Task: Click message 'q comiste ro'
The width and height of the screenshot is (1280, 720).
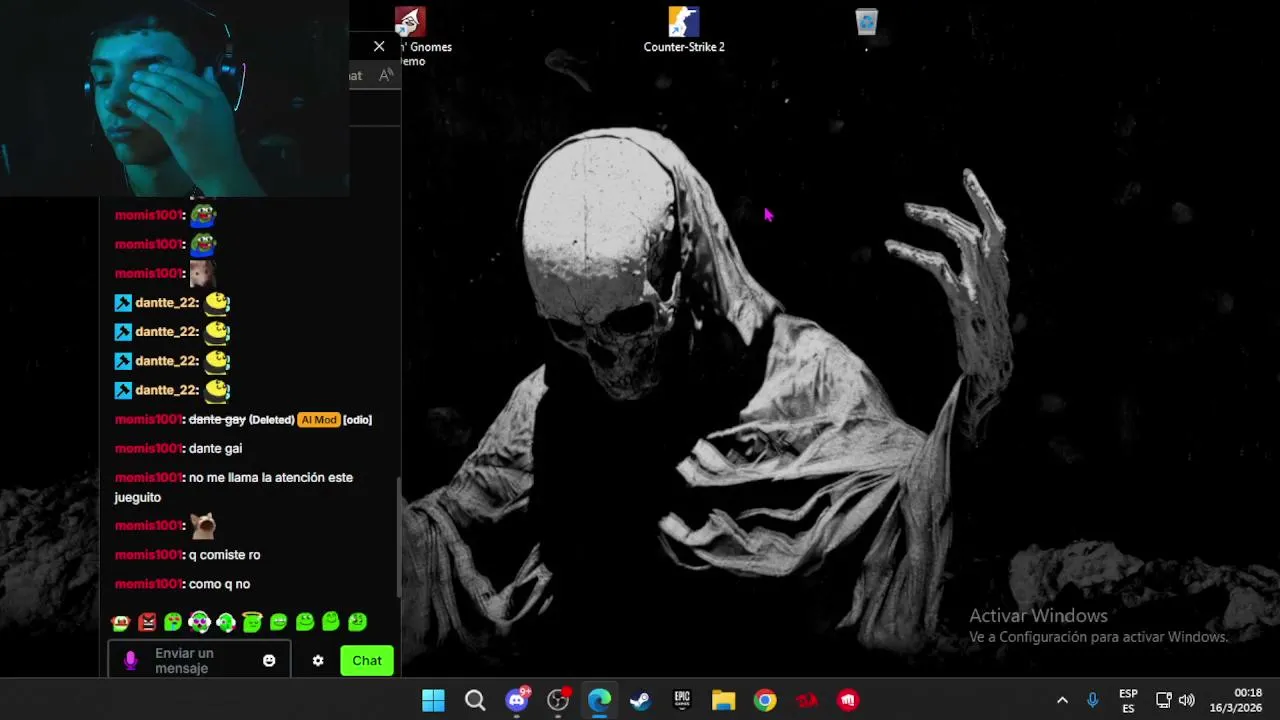Action: 224,555
